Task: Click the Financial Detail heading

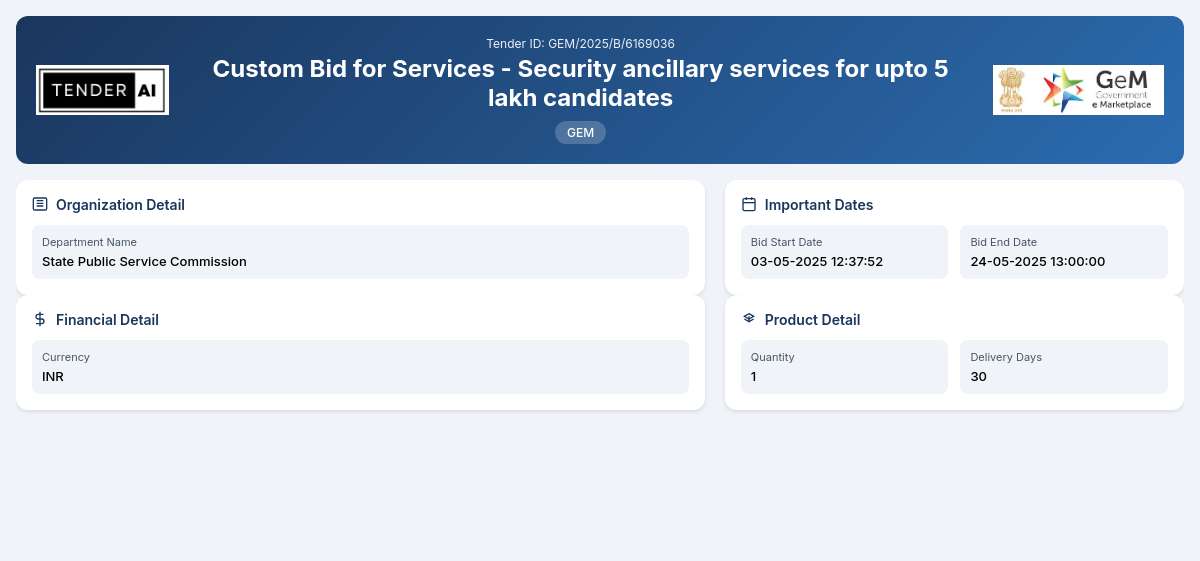Action: coord(107,320)
